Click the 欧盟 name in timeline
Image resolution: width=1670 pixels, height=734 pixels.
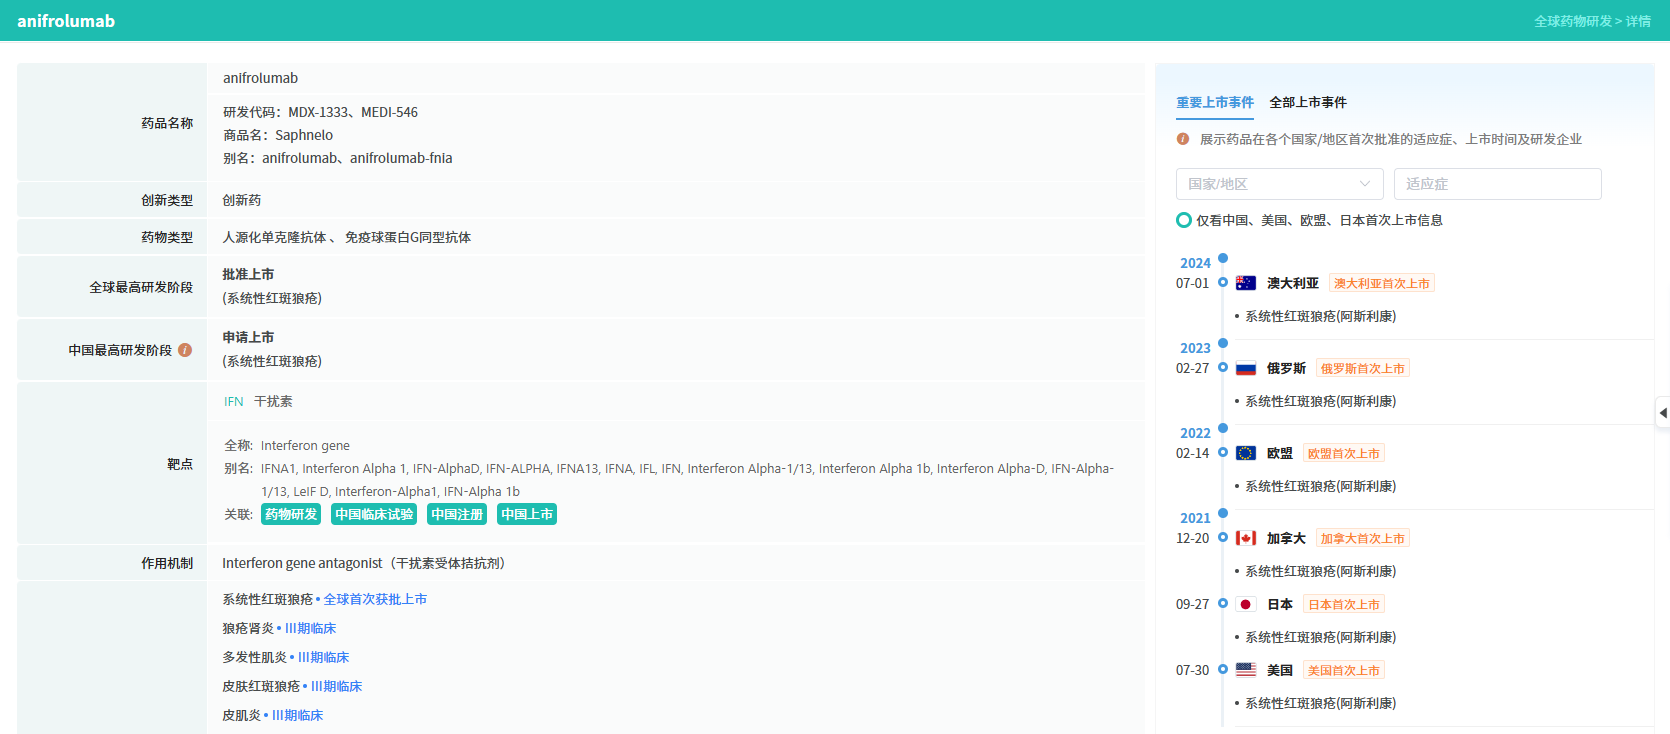1280,453
